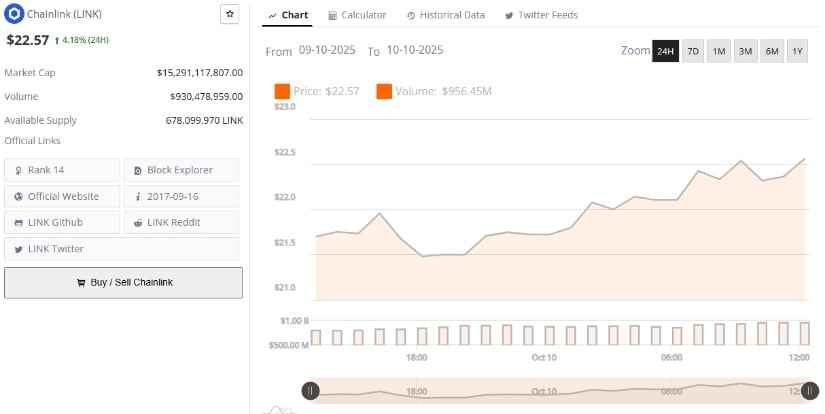Show the Twitter Feeds tab
This screenshot has height=414, width=825.
pos(541,15)
